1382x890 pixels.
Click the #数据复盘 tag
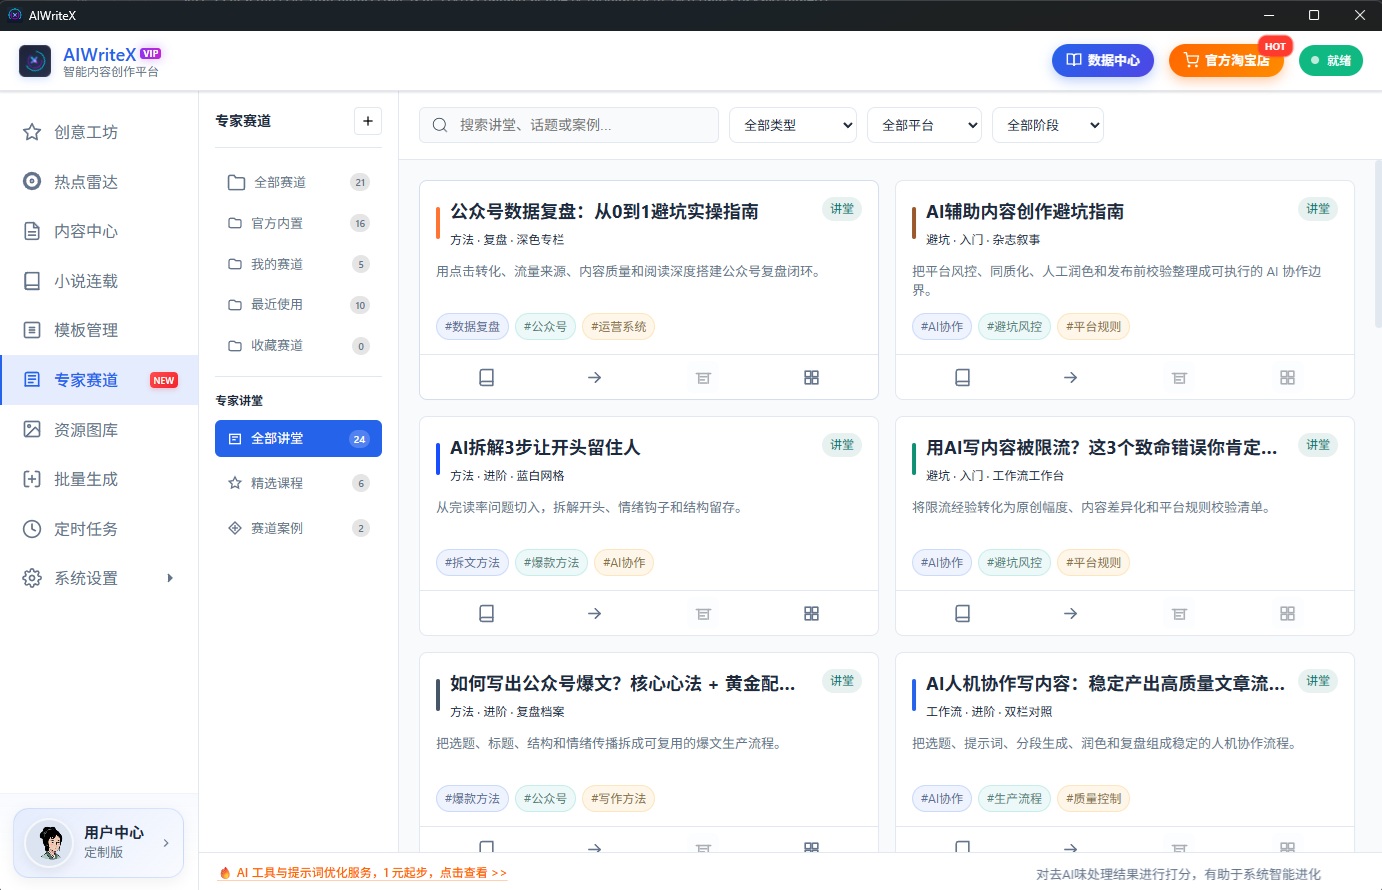[472, 326]
